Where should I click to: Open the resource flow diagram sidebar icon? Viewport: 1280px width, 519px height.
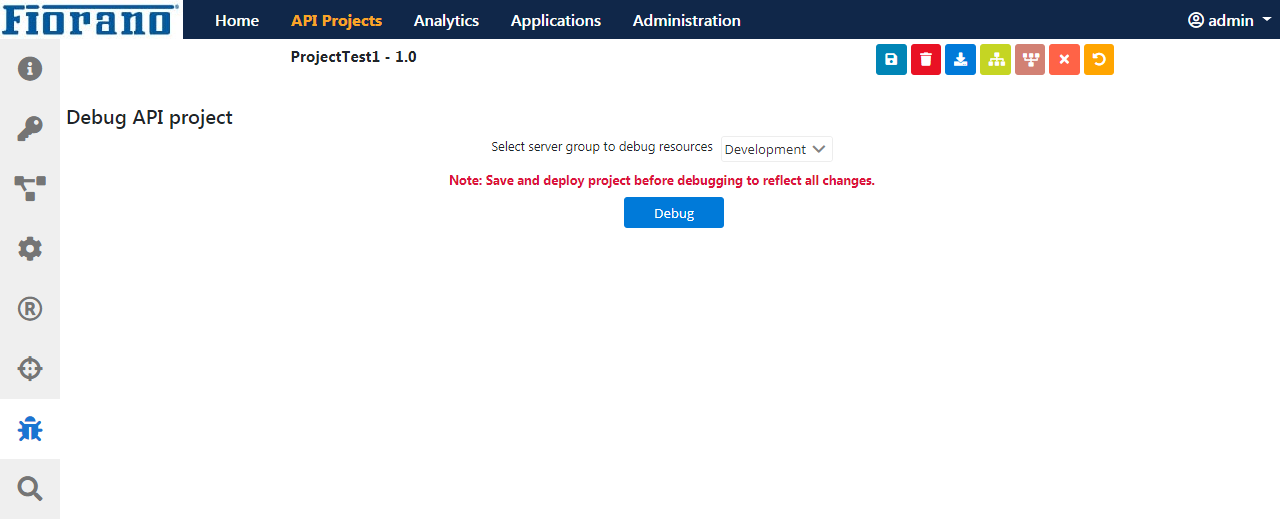[30, 188]
